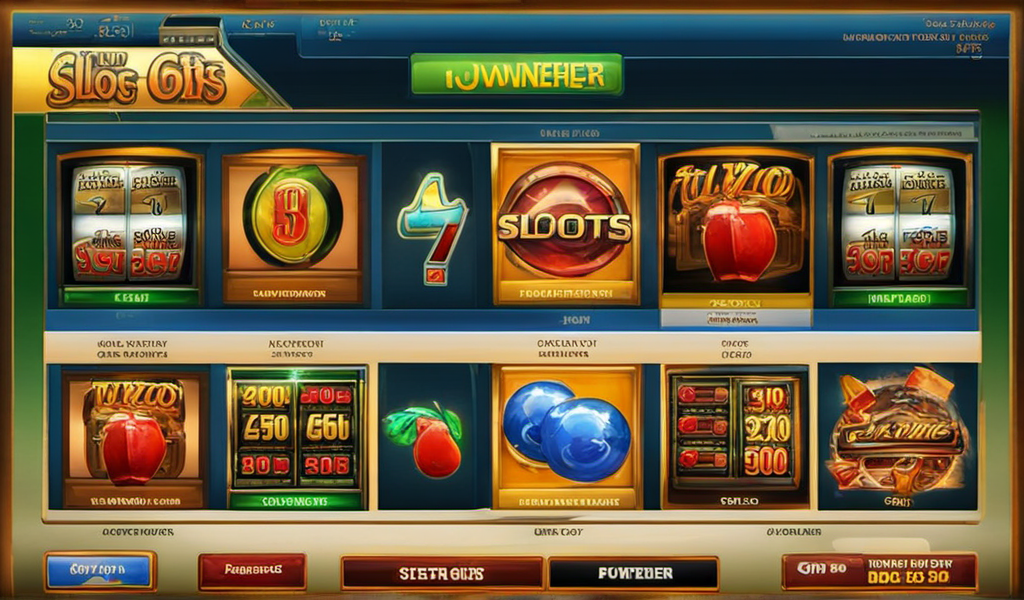Screen dimensions: 1024x600
Task: Switch to the SIETA GIPS tab
Action: click(x=442, y=573)
